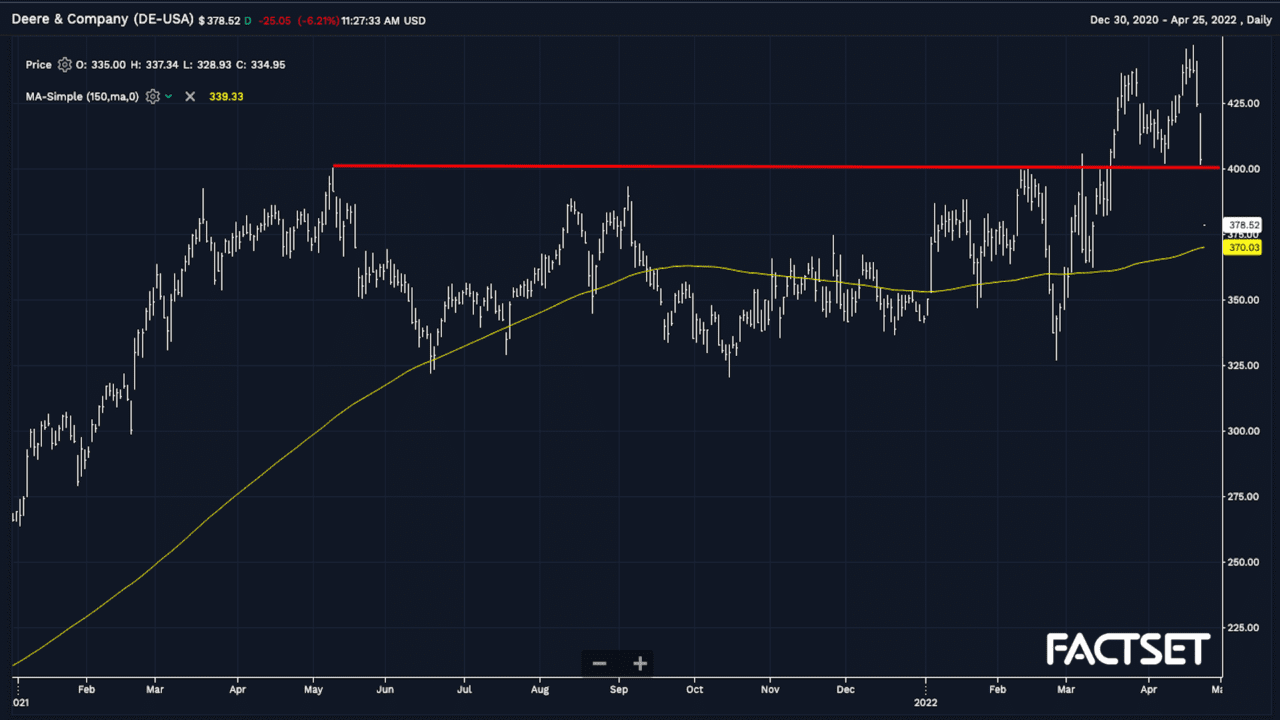Viewport: 1280px width, 720px height.
Task: Expand the MA-Simple green chevron dropdown
Action: [168, 97]
